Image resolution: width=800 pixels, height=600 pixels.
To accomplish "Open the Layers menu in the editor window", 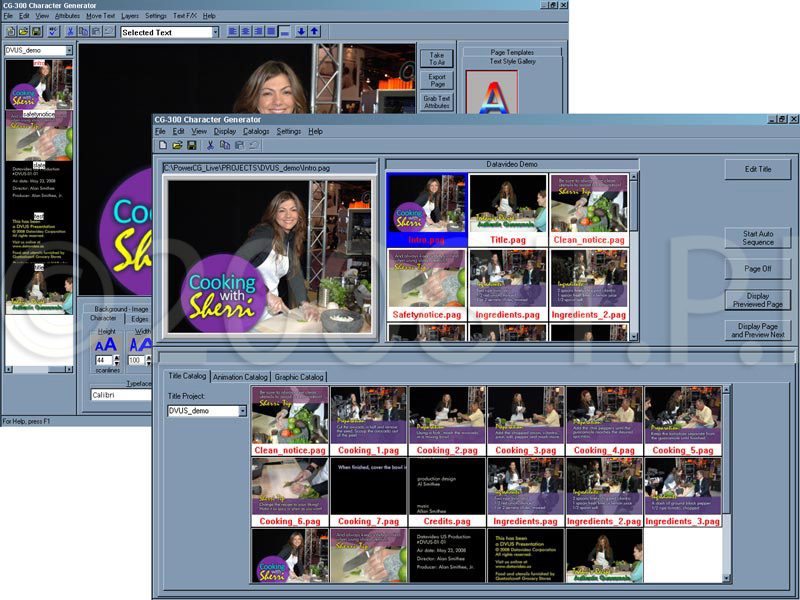I will click(x=130, y=16).
